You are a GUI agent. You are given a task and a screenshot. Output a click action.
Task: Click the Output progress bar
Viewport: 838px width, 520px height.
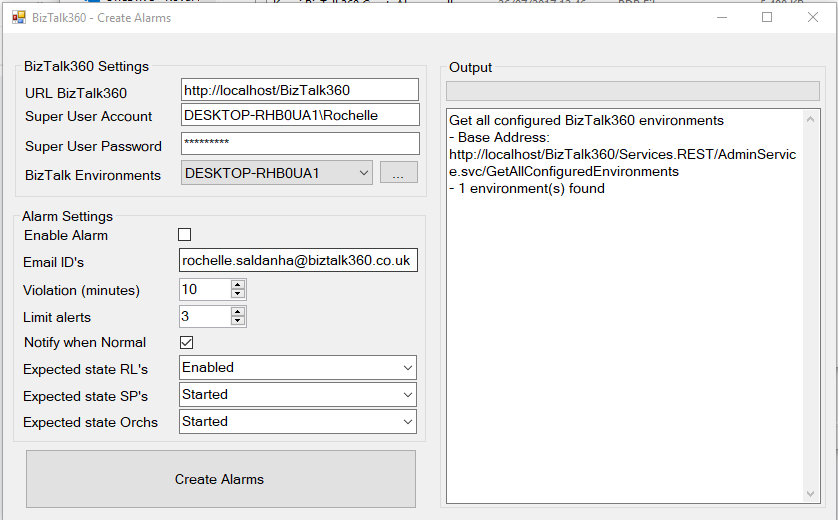click(x=633, y=91)
